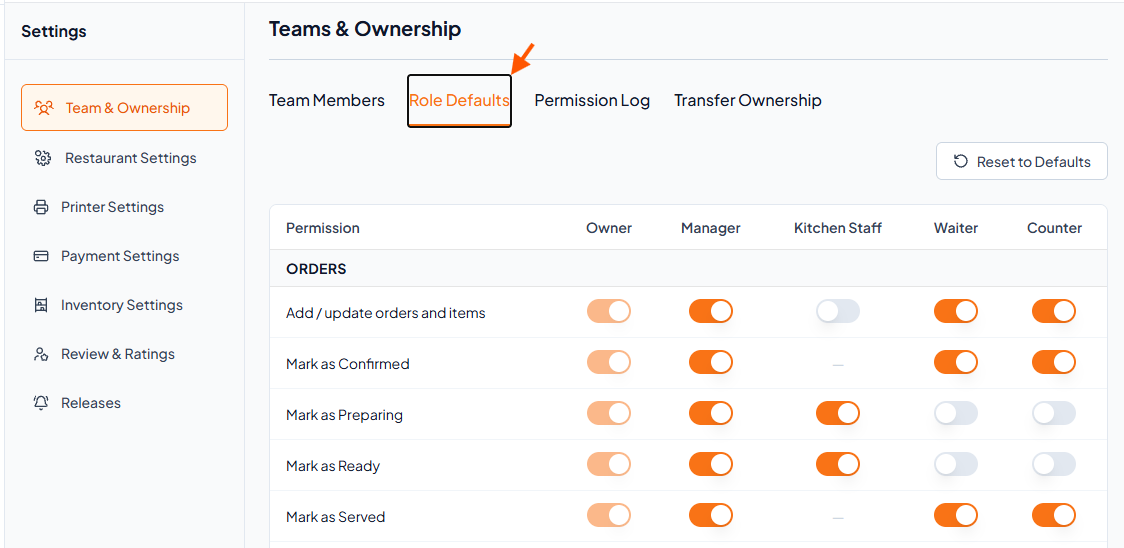Toggle Owner for Add / update orders
Image resolution: width=1124 pixels, height=548 pixels.
tap(609, 311)
